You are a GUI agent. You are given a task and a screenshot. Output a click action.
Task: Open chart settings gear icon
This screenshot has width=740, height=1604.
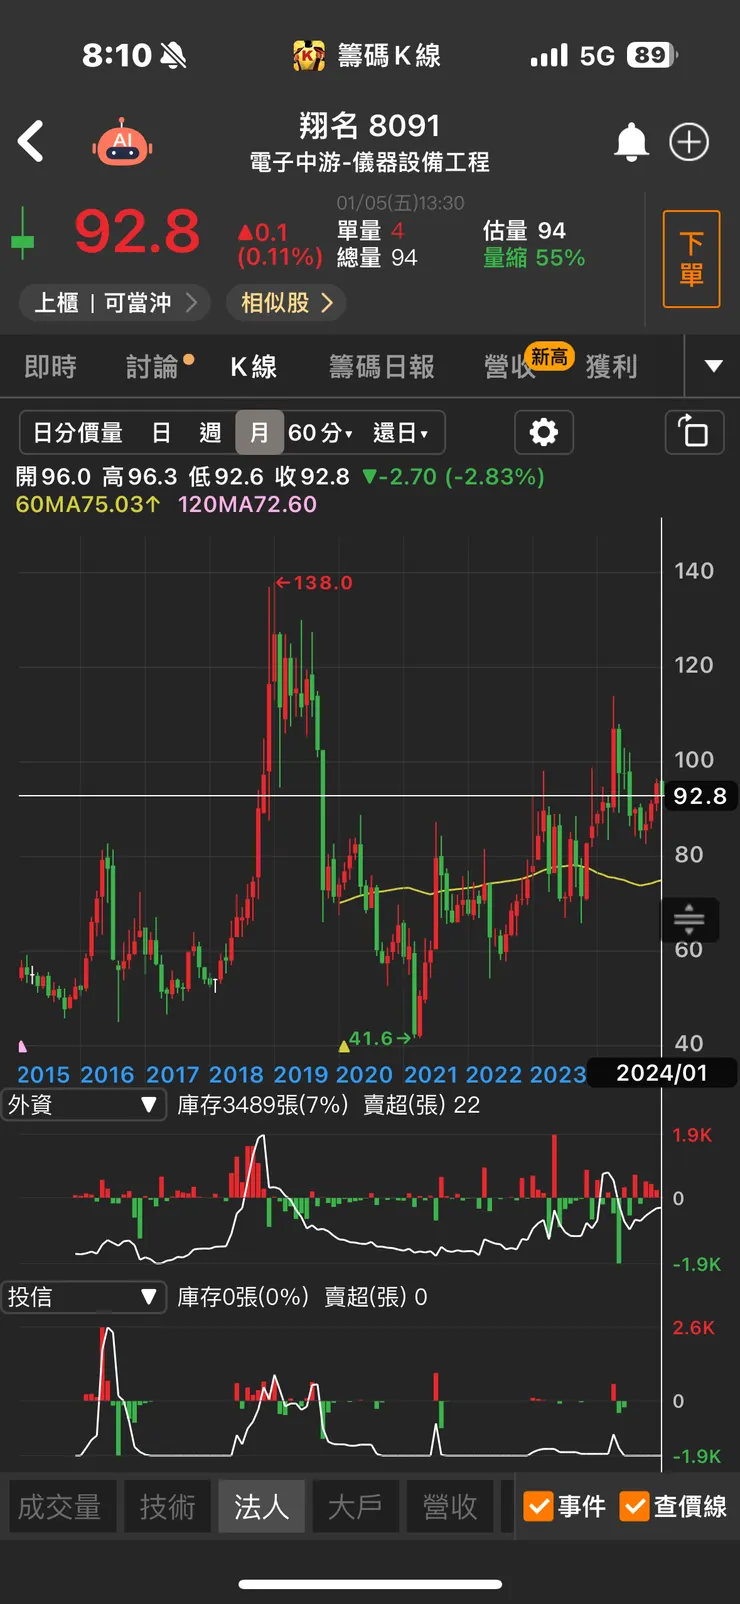[x=544, y=432]
